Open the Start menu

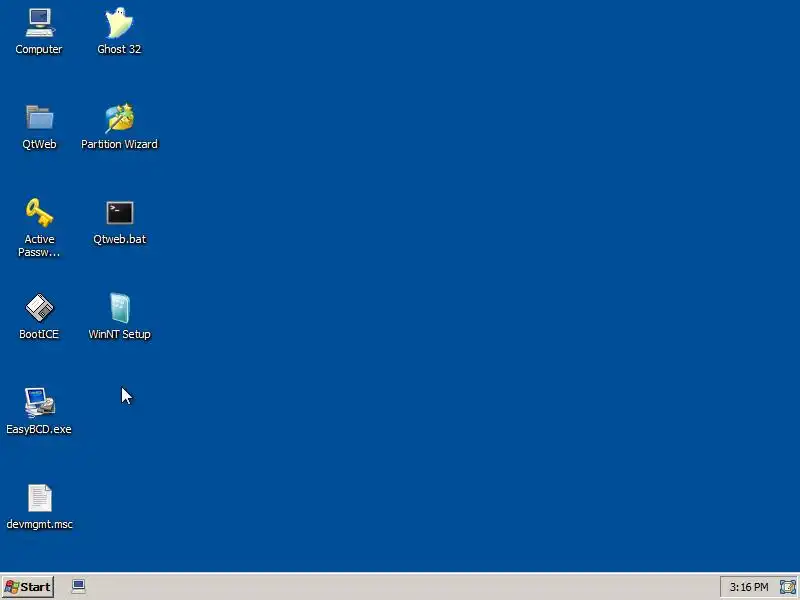28,587
